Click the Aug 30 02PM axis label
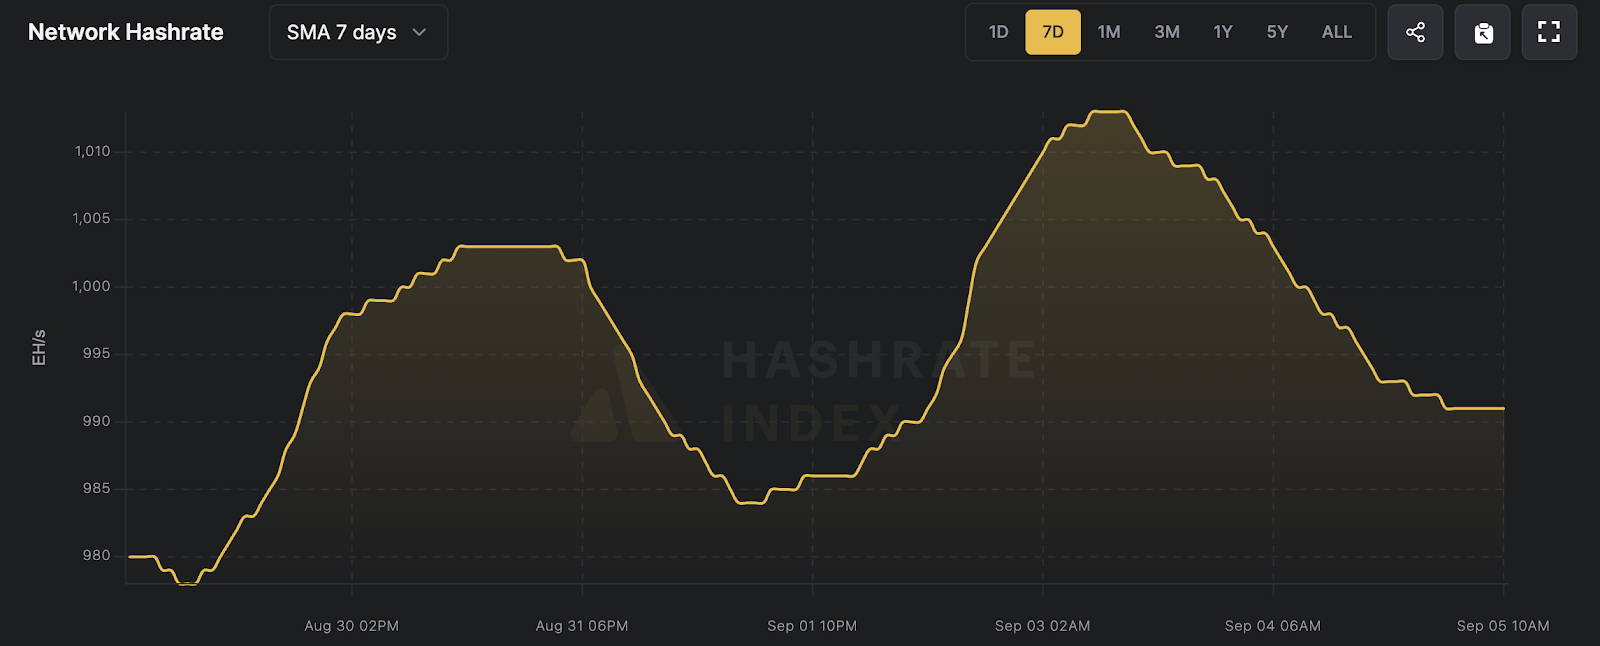Viewport: 1600px width, 646px height. tap(352, 626)
